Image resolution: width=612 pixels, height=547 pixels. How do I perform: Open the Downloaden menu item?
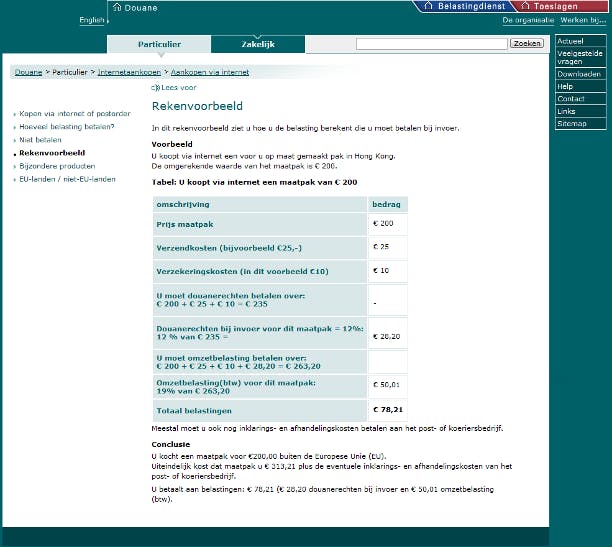click(580, 74)
